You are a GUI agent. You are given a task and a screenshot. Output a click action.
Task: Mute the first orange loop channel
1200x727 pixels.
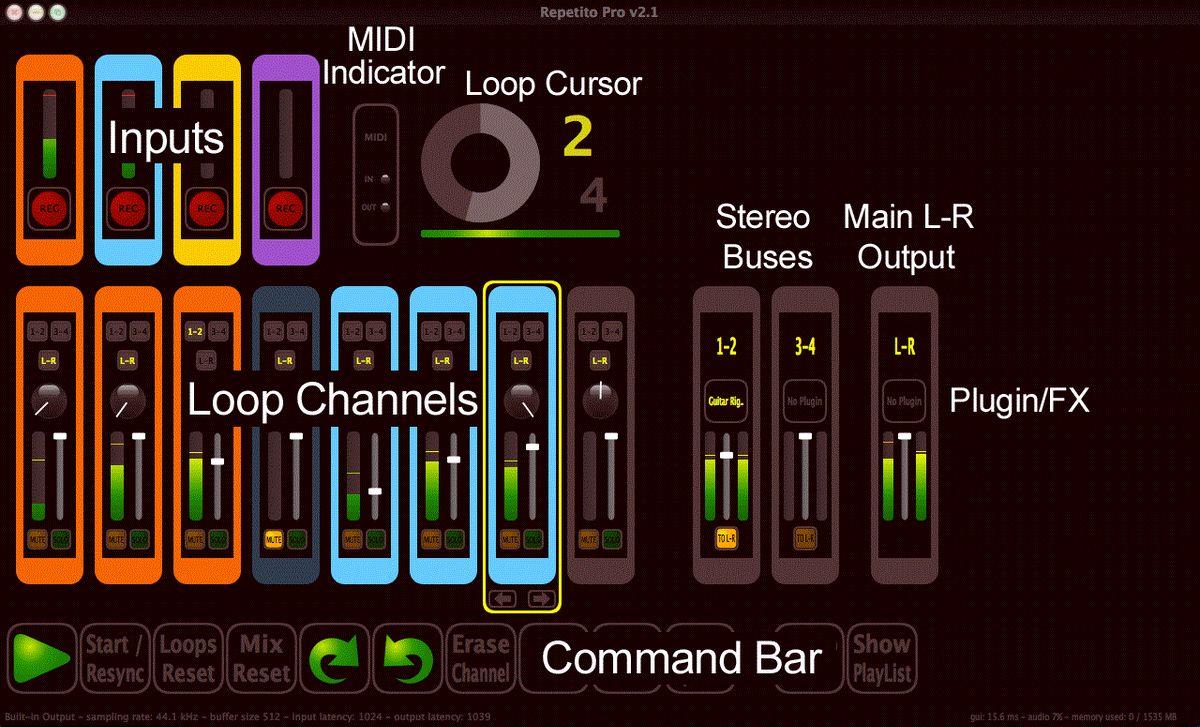pos(38,539)
